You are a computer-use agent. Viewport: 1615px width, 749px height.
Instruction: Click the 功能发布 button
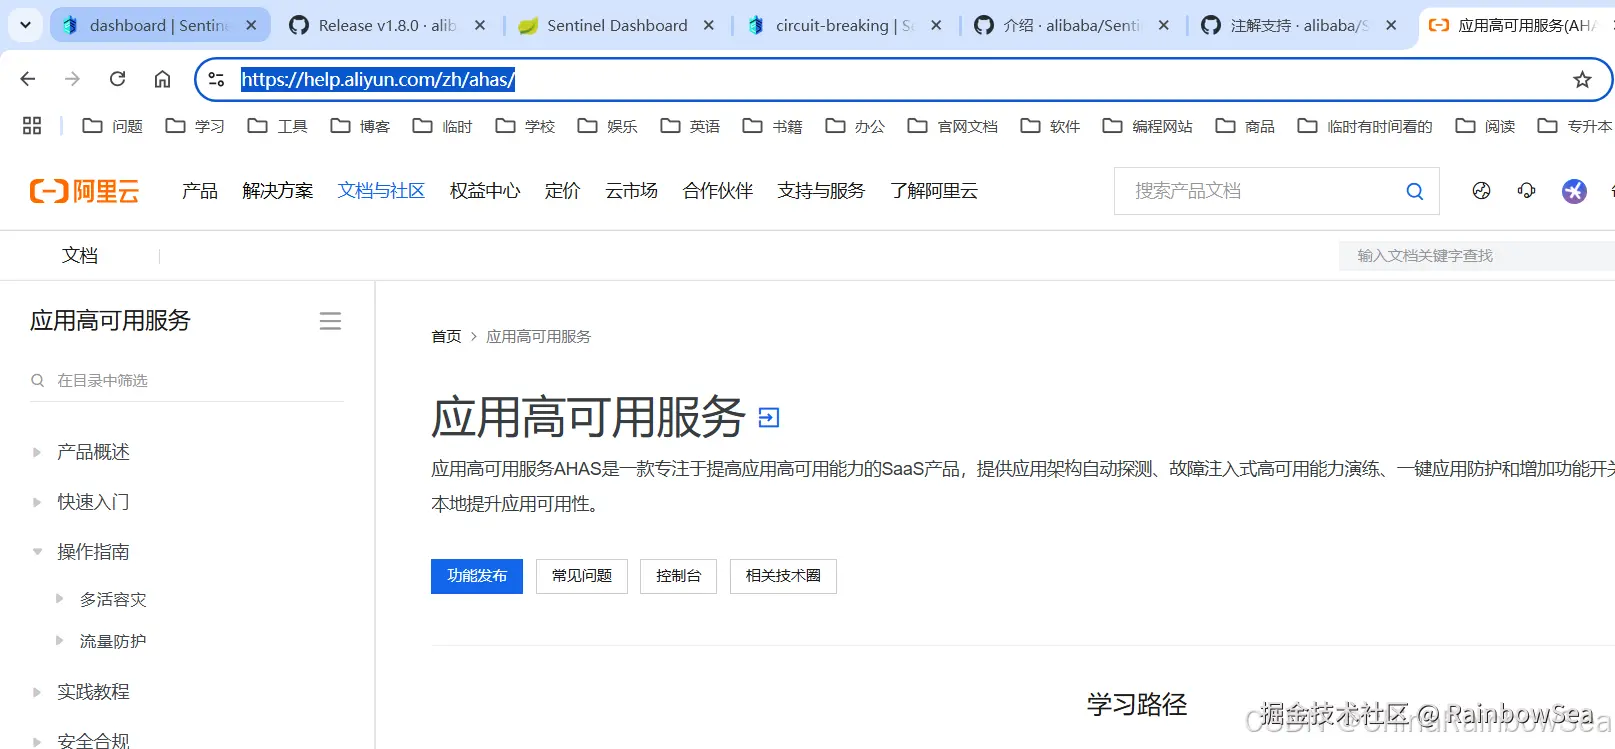pos(477,576)
